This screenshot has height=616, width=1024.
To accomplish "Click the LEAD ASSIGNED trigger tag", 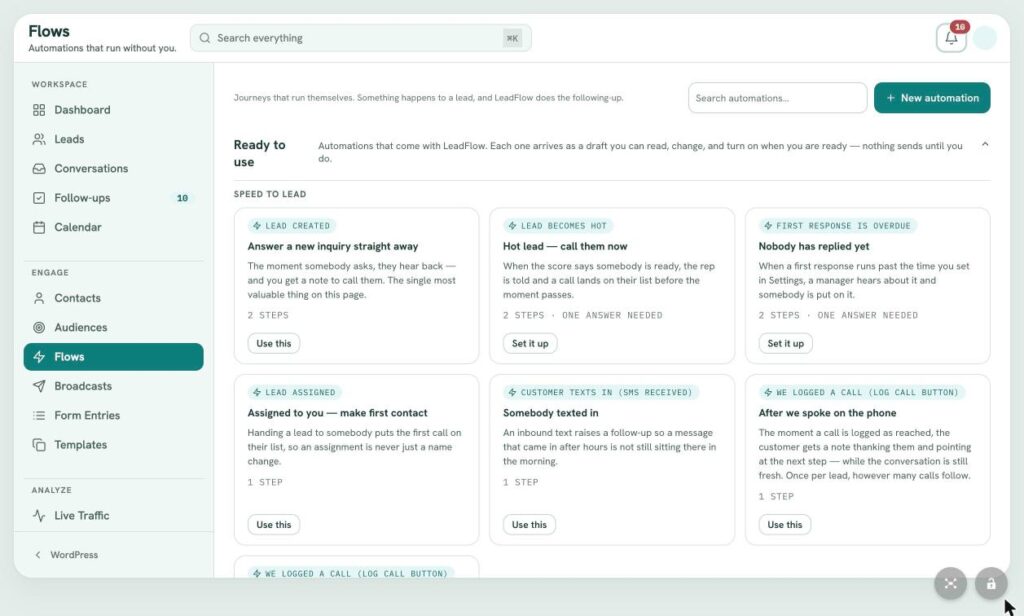I will coord(295,393).
